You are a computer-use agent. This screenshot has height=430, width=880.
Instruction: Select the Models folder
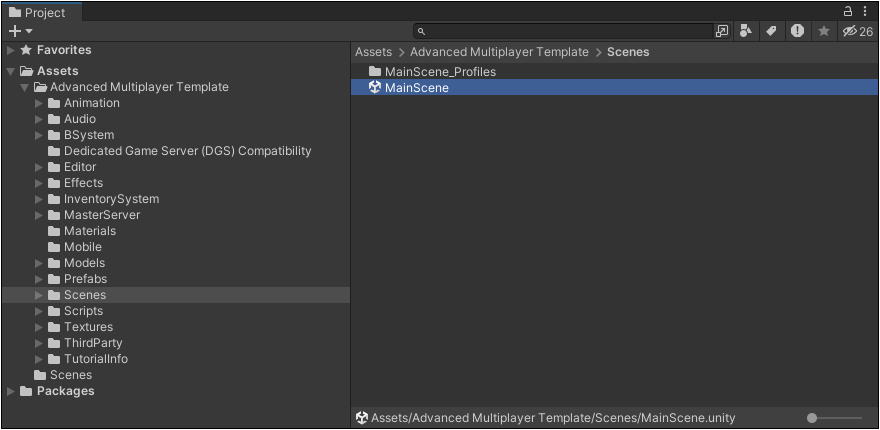click(176, 263)
